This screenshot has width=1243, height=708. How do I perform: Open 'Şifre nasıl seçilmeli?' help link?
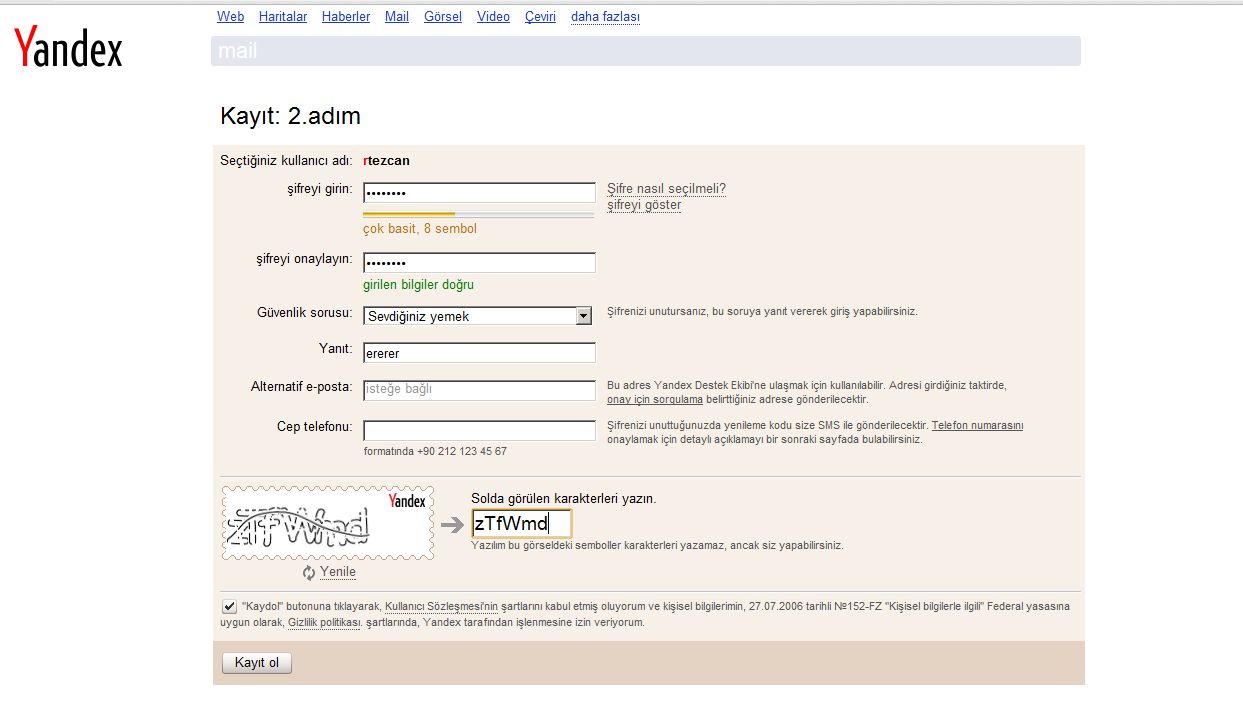(x=666, y=189)
